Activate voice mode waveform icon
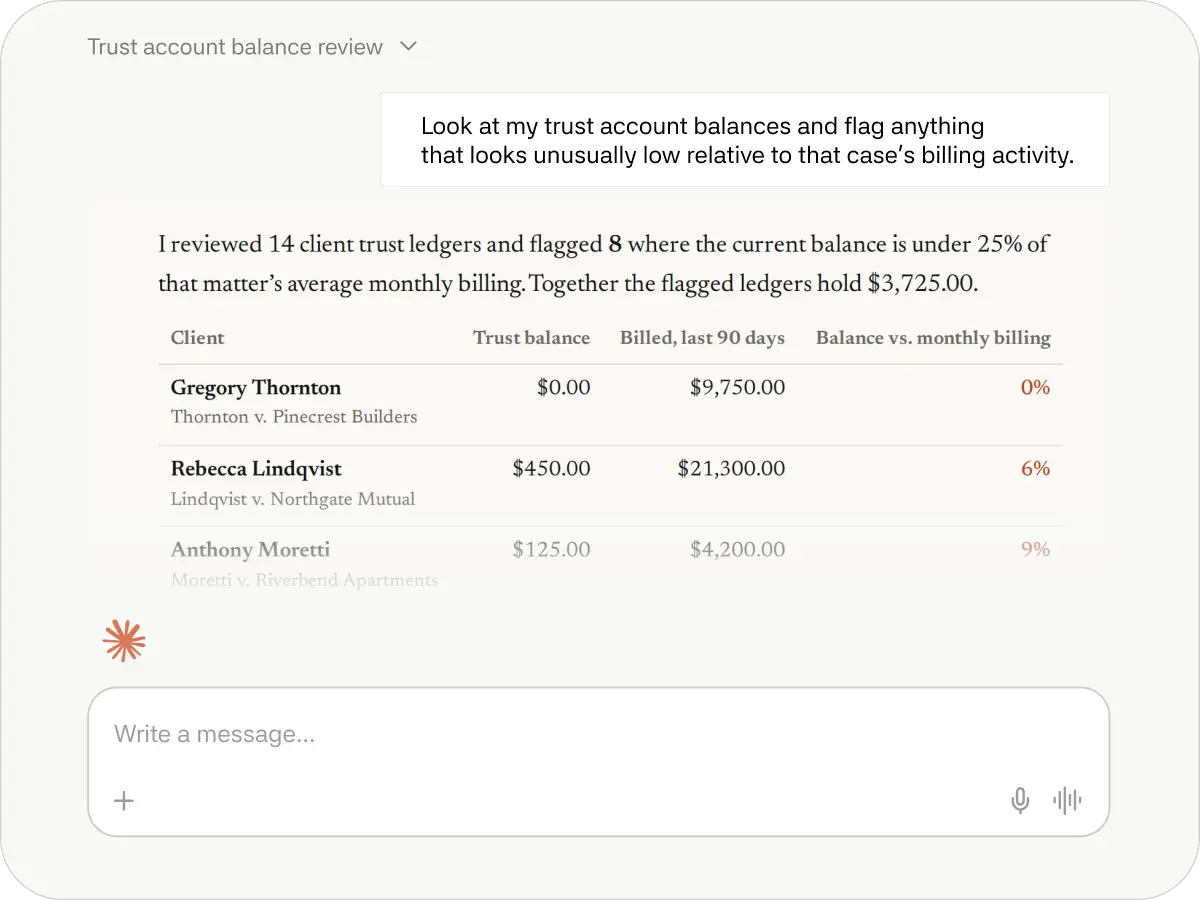This screenshot has height=900, width=1200. coord(1067,800)
